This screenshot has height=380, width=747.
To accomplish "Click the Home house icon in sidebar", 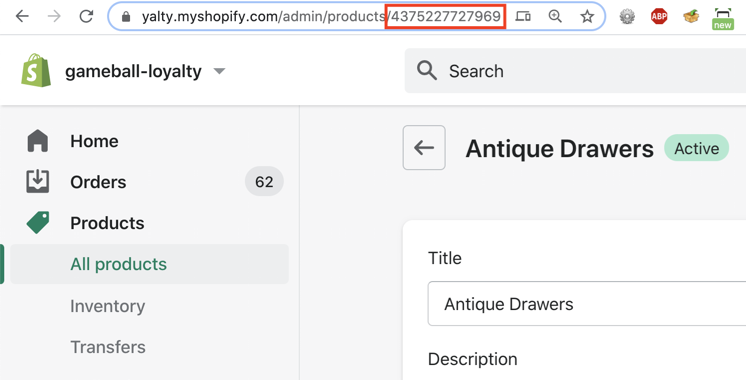I will [x=38, y=141].
